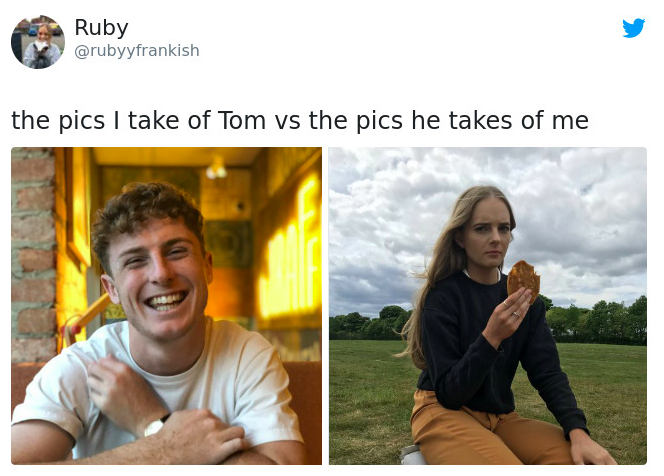The image size is (664, 476).
Task: Visit the @rubyyfrankish handle
Action: tap(137, 50)
